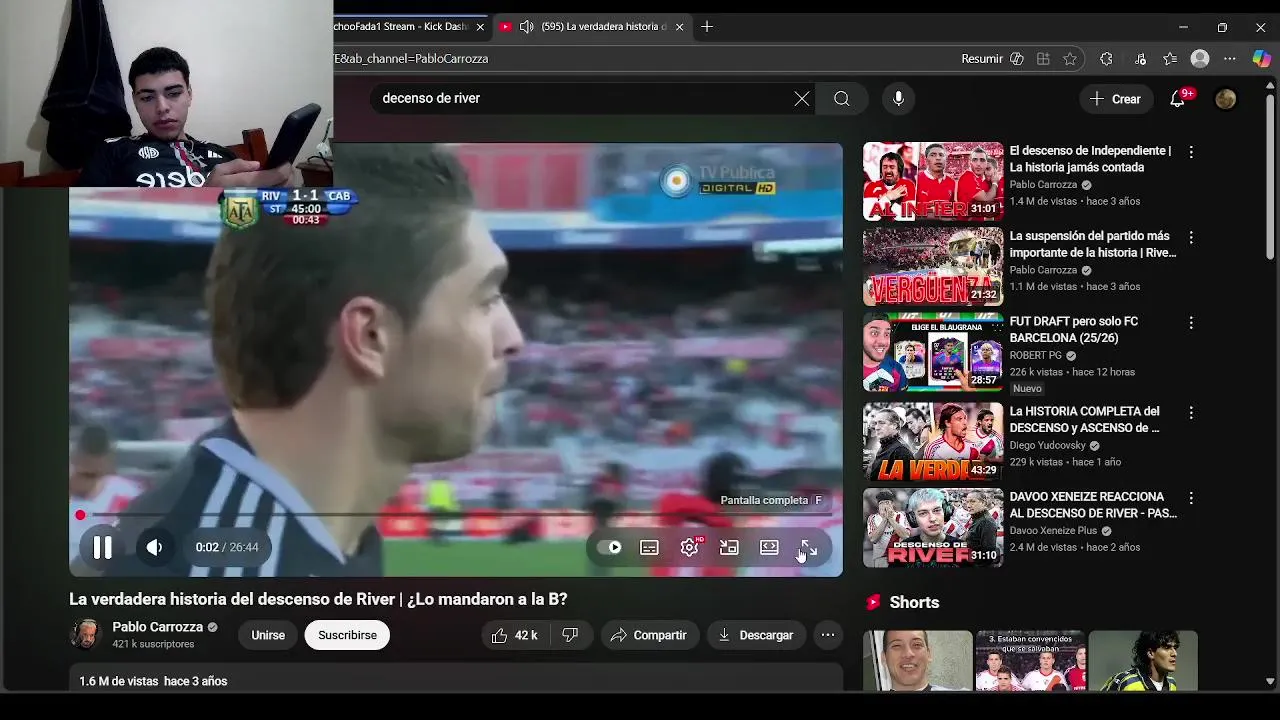Mute the video volume
This screenshot has height=720, width=1280.
pyautogui.click(x=154, y=547)
